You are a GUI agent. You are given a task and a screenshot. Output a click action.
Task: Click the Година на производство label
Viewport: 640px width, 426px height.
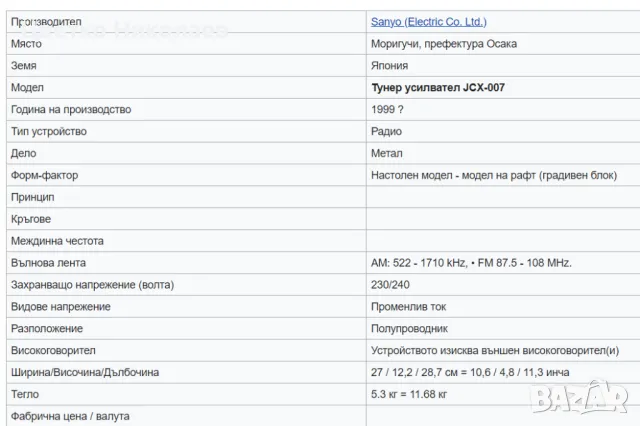[x=70, y=109]
